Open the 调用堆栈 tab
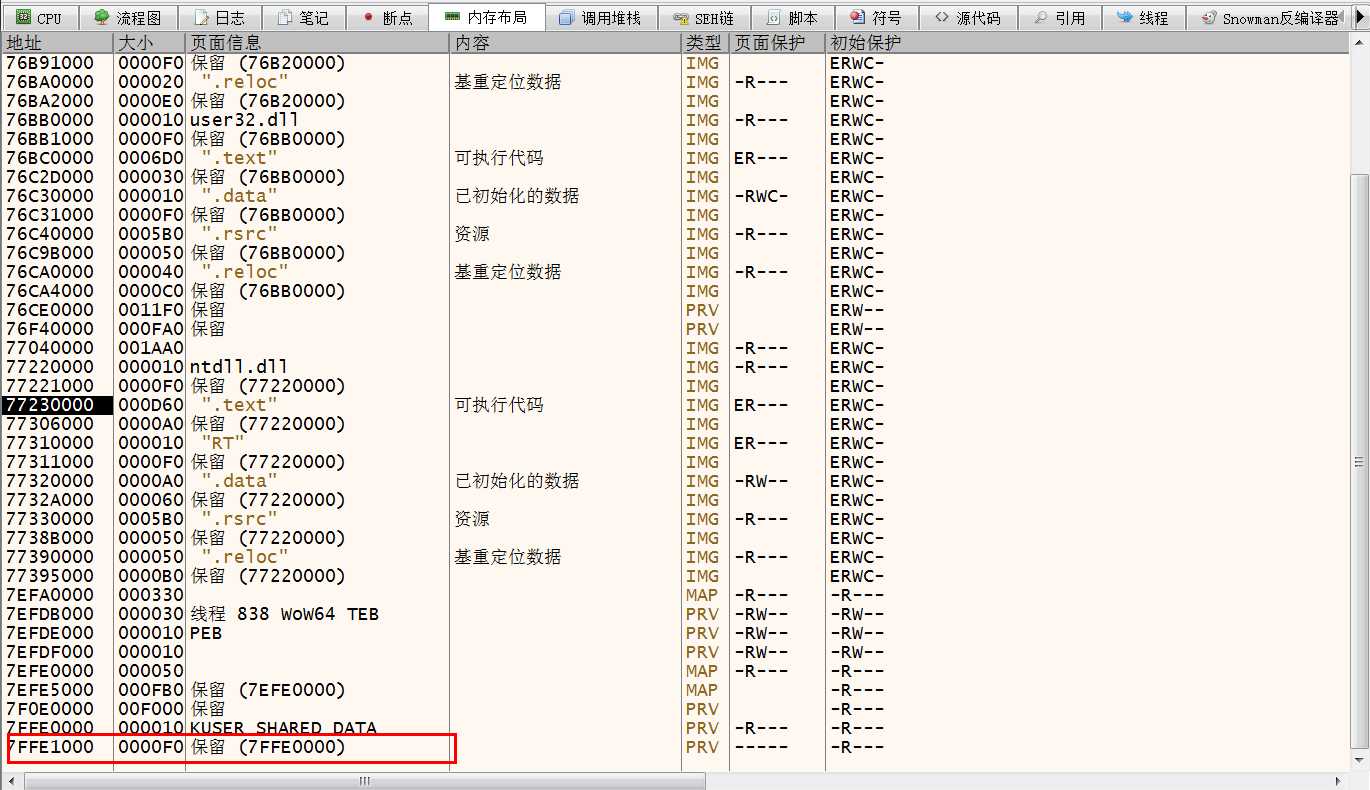 (600, 17)
